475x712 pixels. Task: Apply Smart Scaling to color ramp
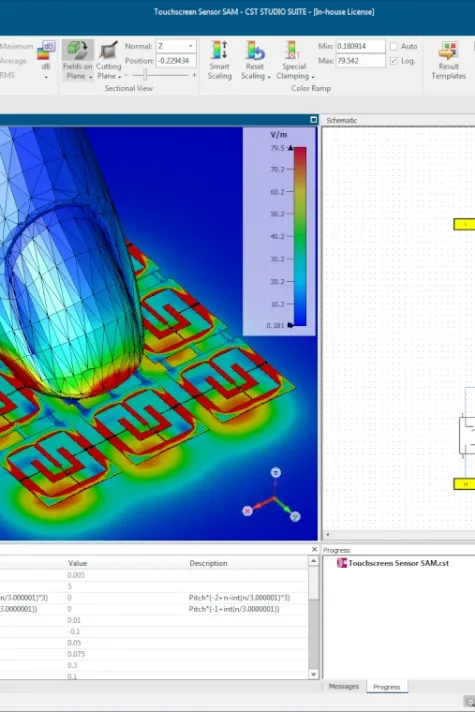(x=219, y=60)
